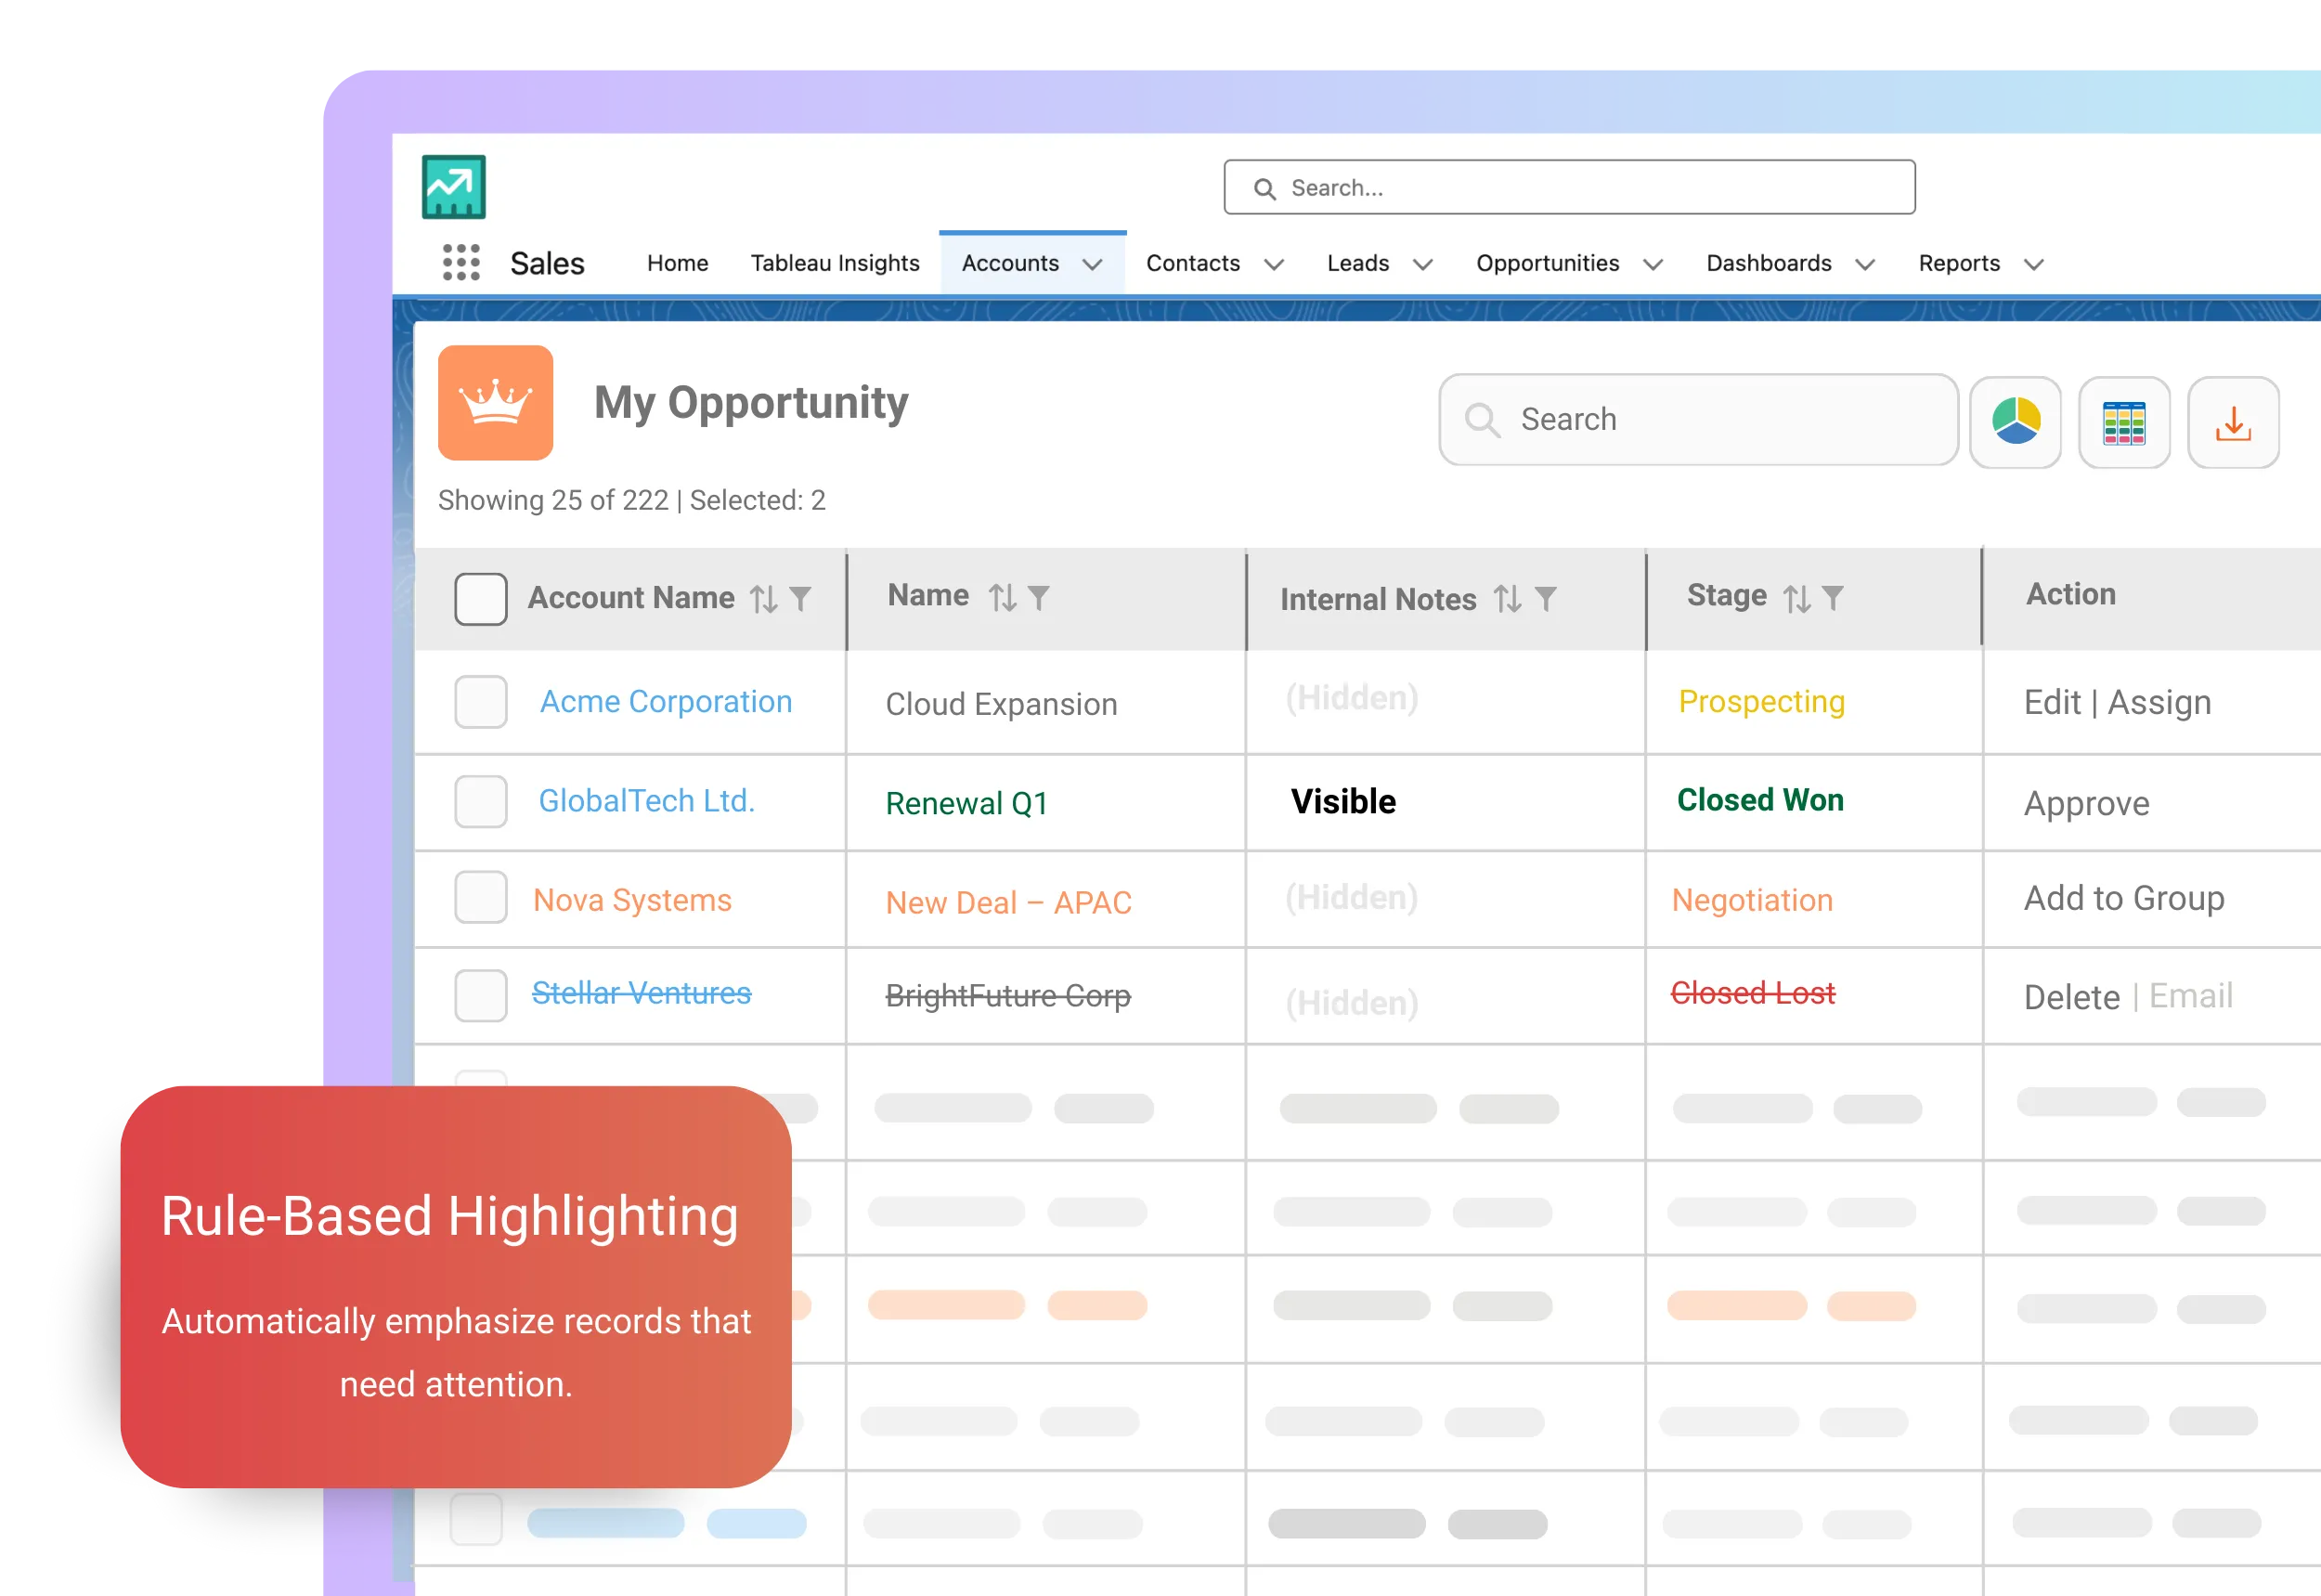Click the orange crown My Opportunity icon

tap(496, 403)
